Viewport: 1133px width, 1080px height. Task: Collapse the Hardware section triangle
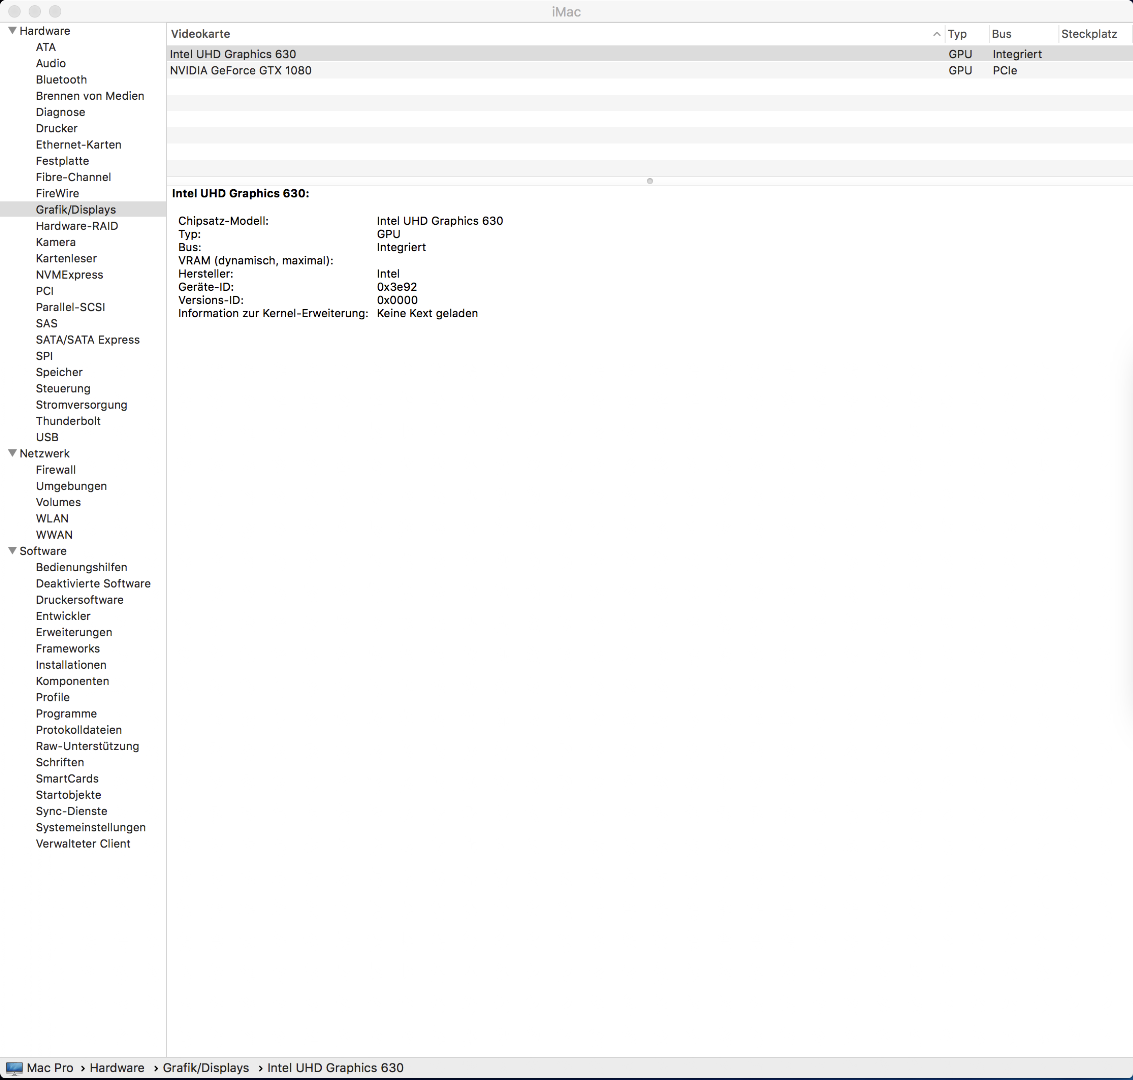[12, 31]
